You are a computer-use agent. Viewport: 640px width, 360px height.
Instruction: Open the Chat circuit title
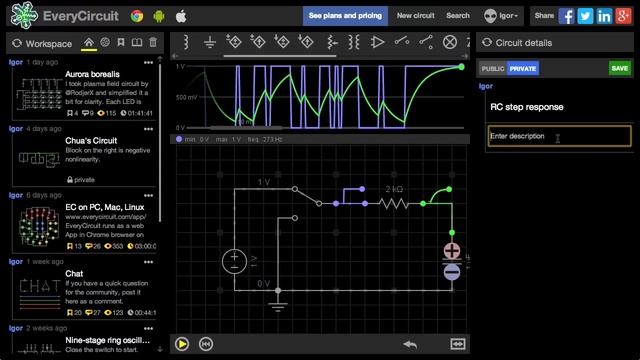pyautogui.click(x=74, y=273)
